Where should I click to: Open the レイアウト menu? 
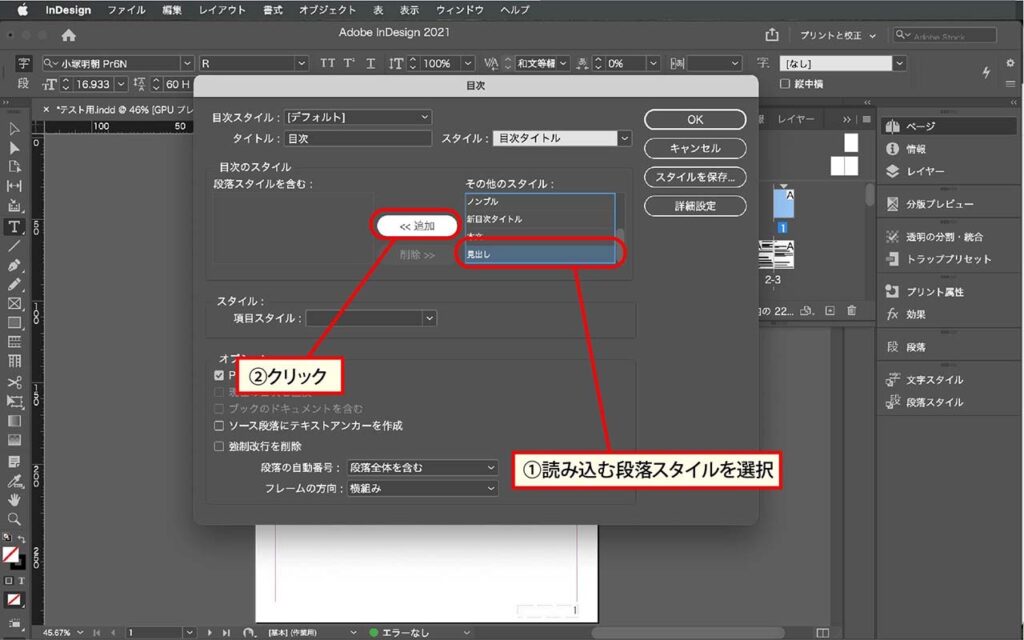pyautogui.click(x=222, y=10)
